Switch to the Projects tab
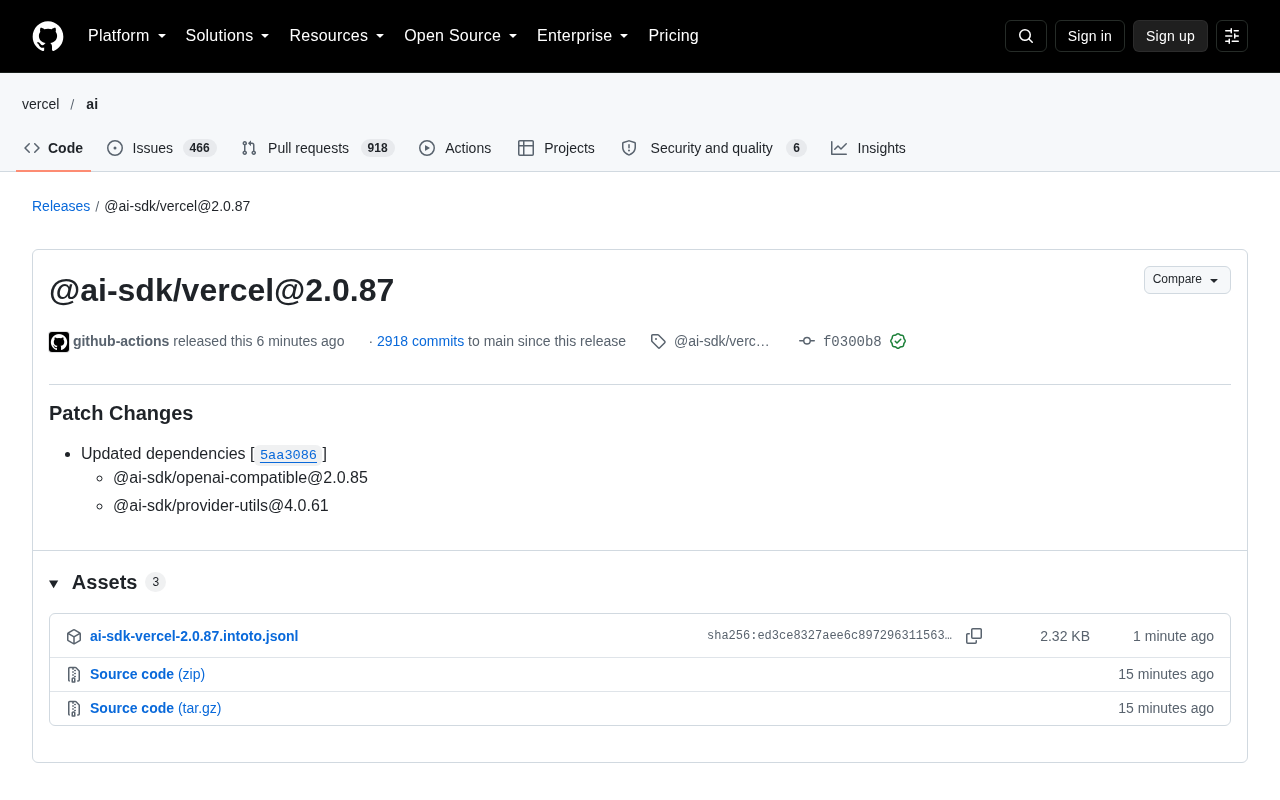 click(556, 148)
